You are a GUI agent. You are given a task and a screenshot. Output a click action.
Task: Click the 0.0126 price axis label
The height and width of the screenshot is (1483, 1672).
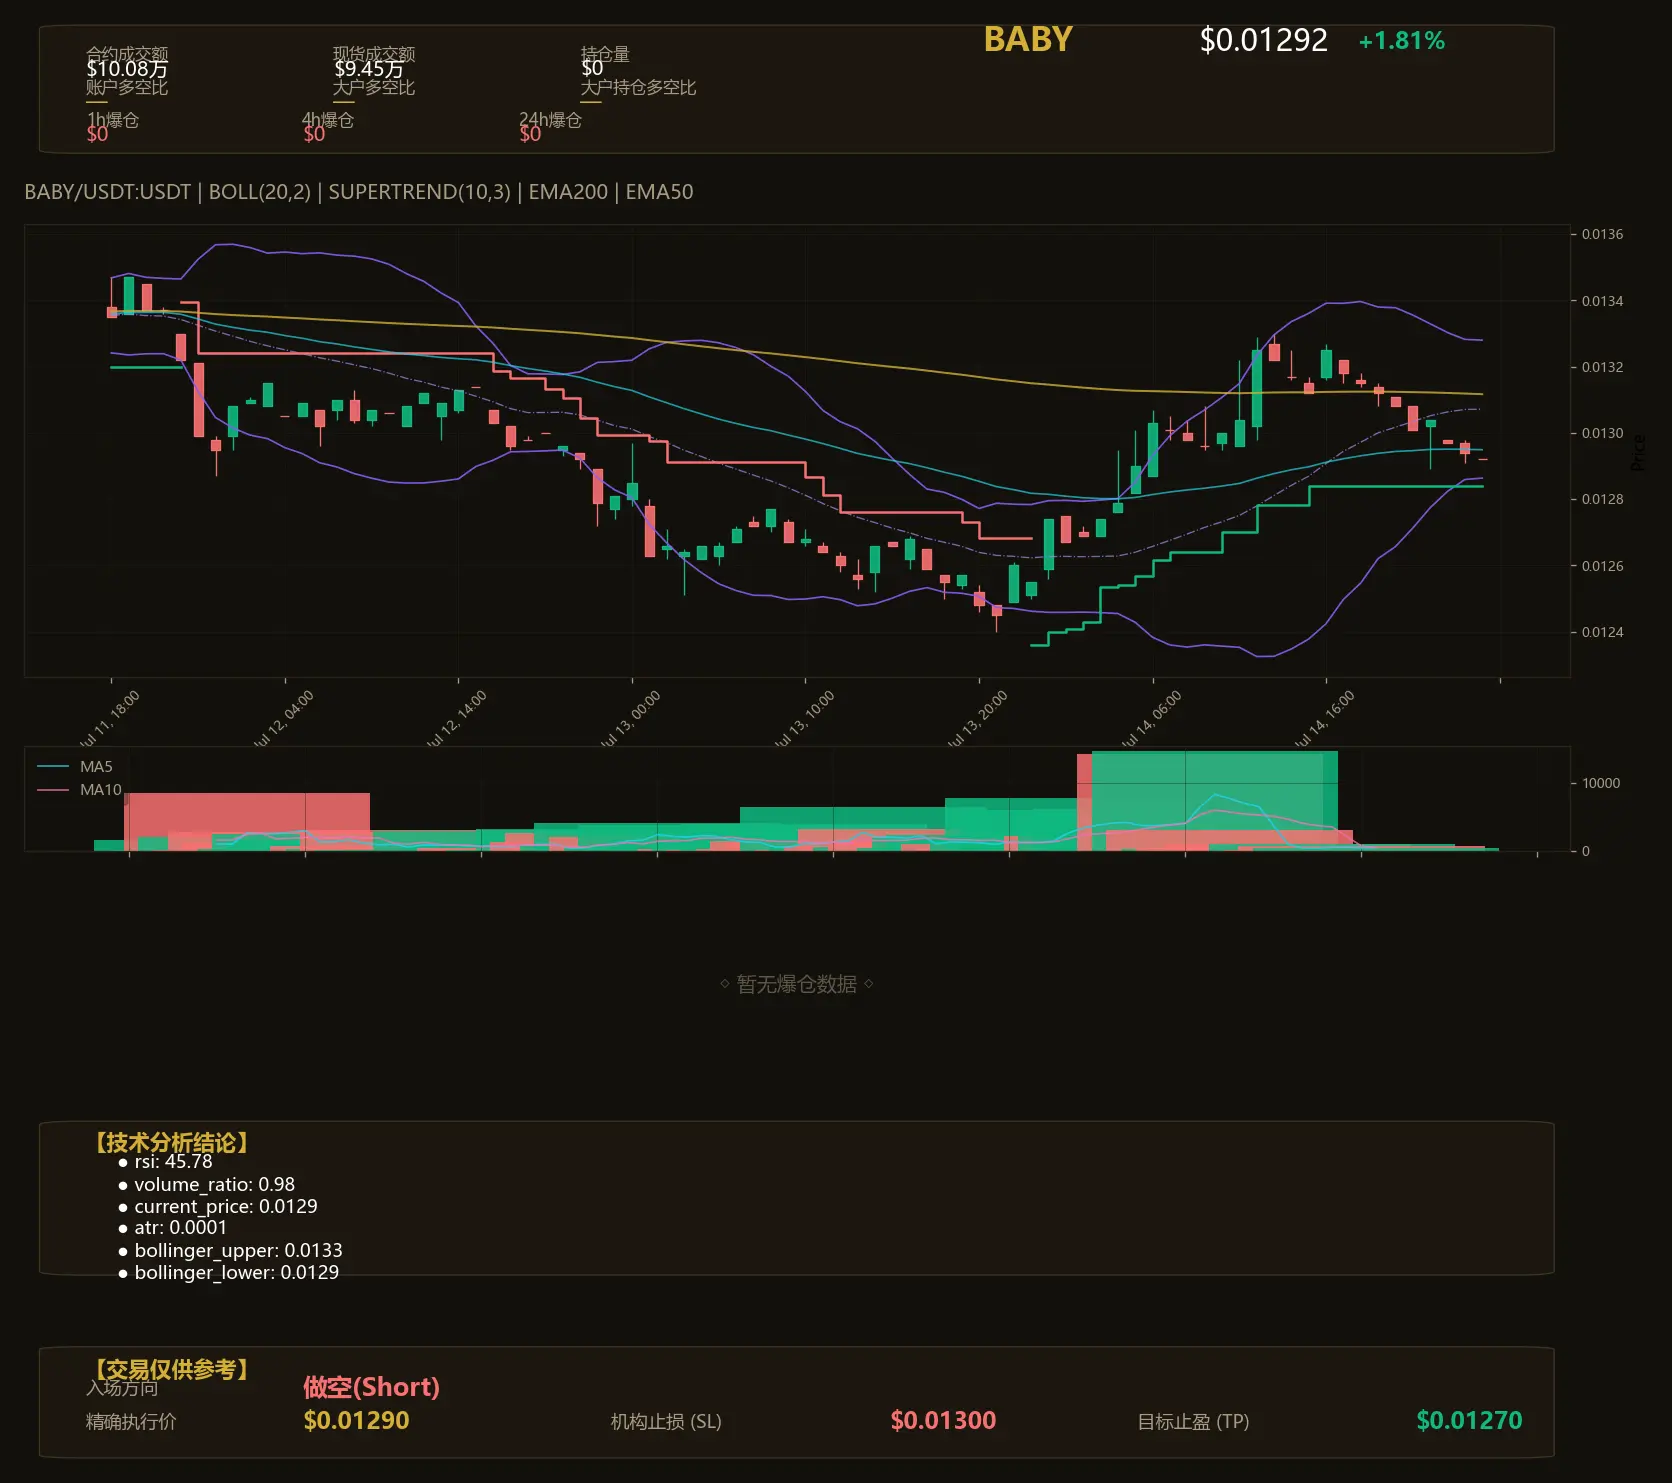(x=1602, y=566)
